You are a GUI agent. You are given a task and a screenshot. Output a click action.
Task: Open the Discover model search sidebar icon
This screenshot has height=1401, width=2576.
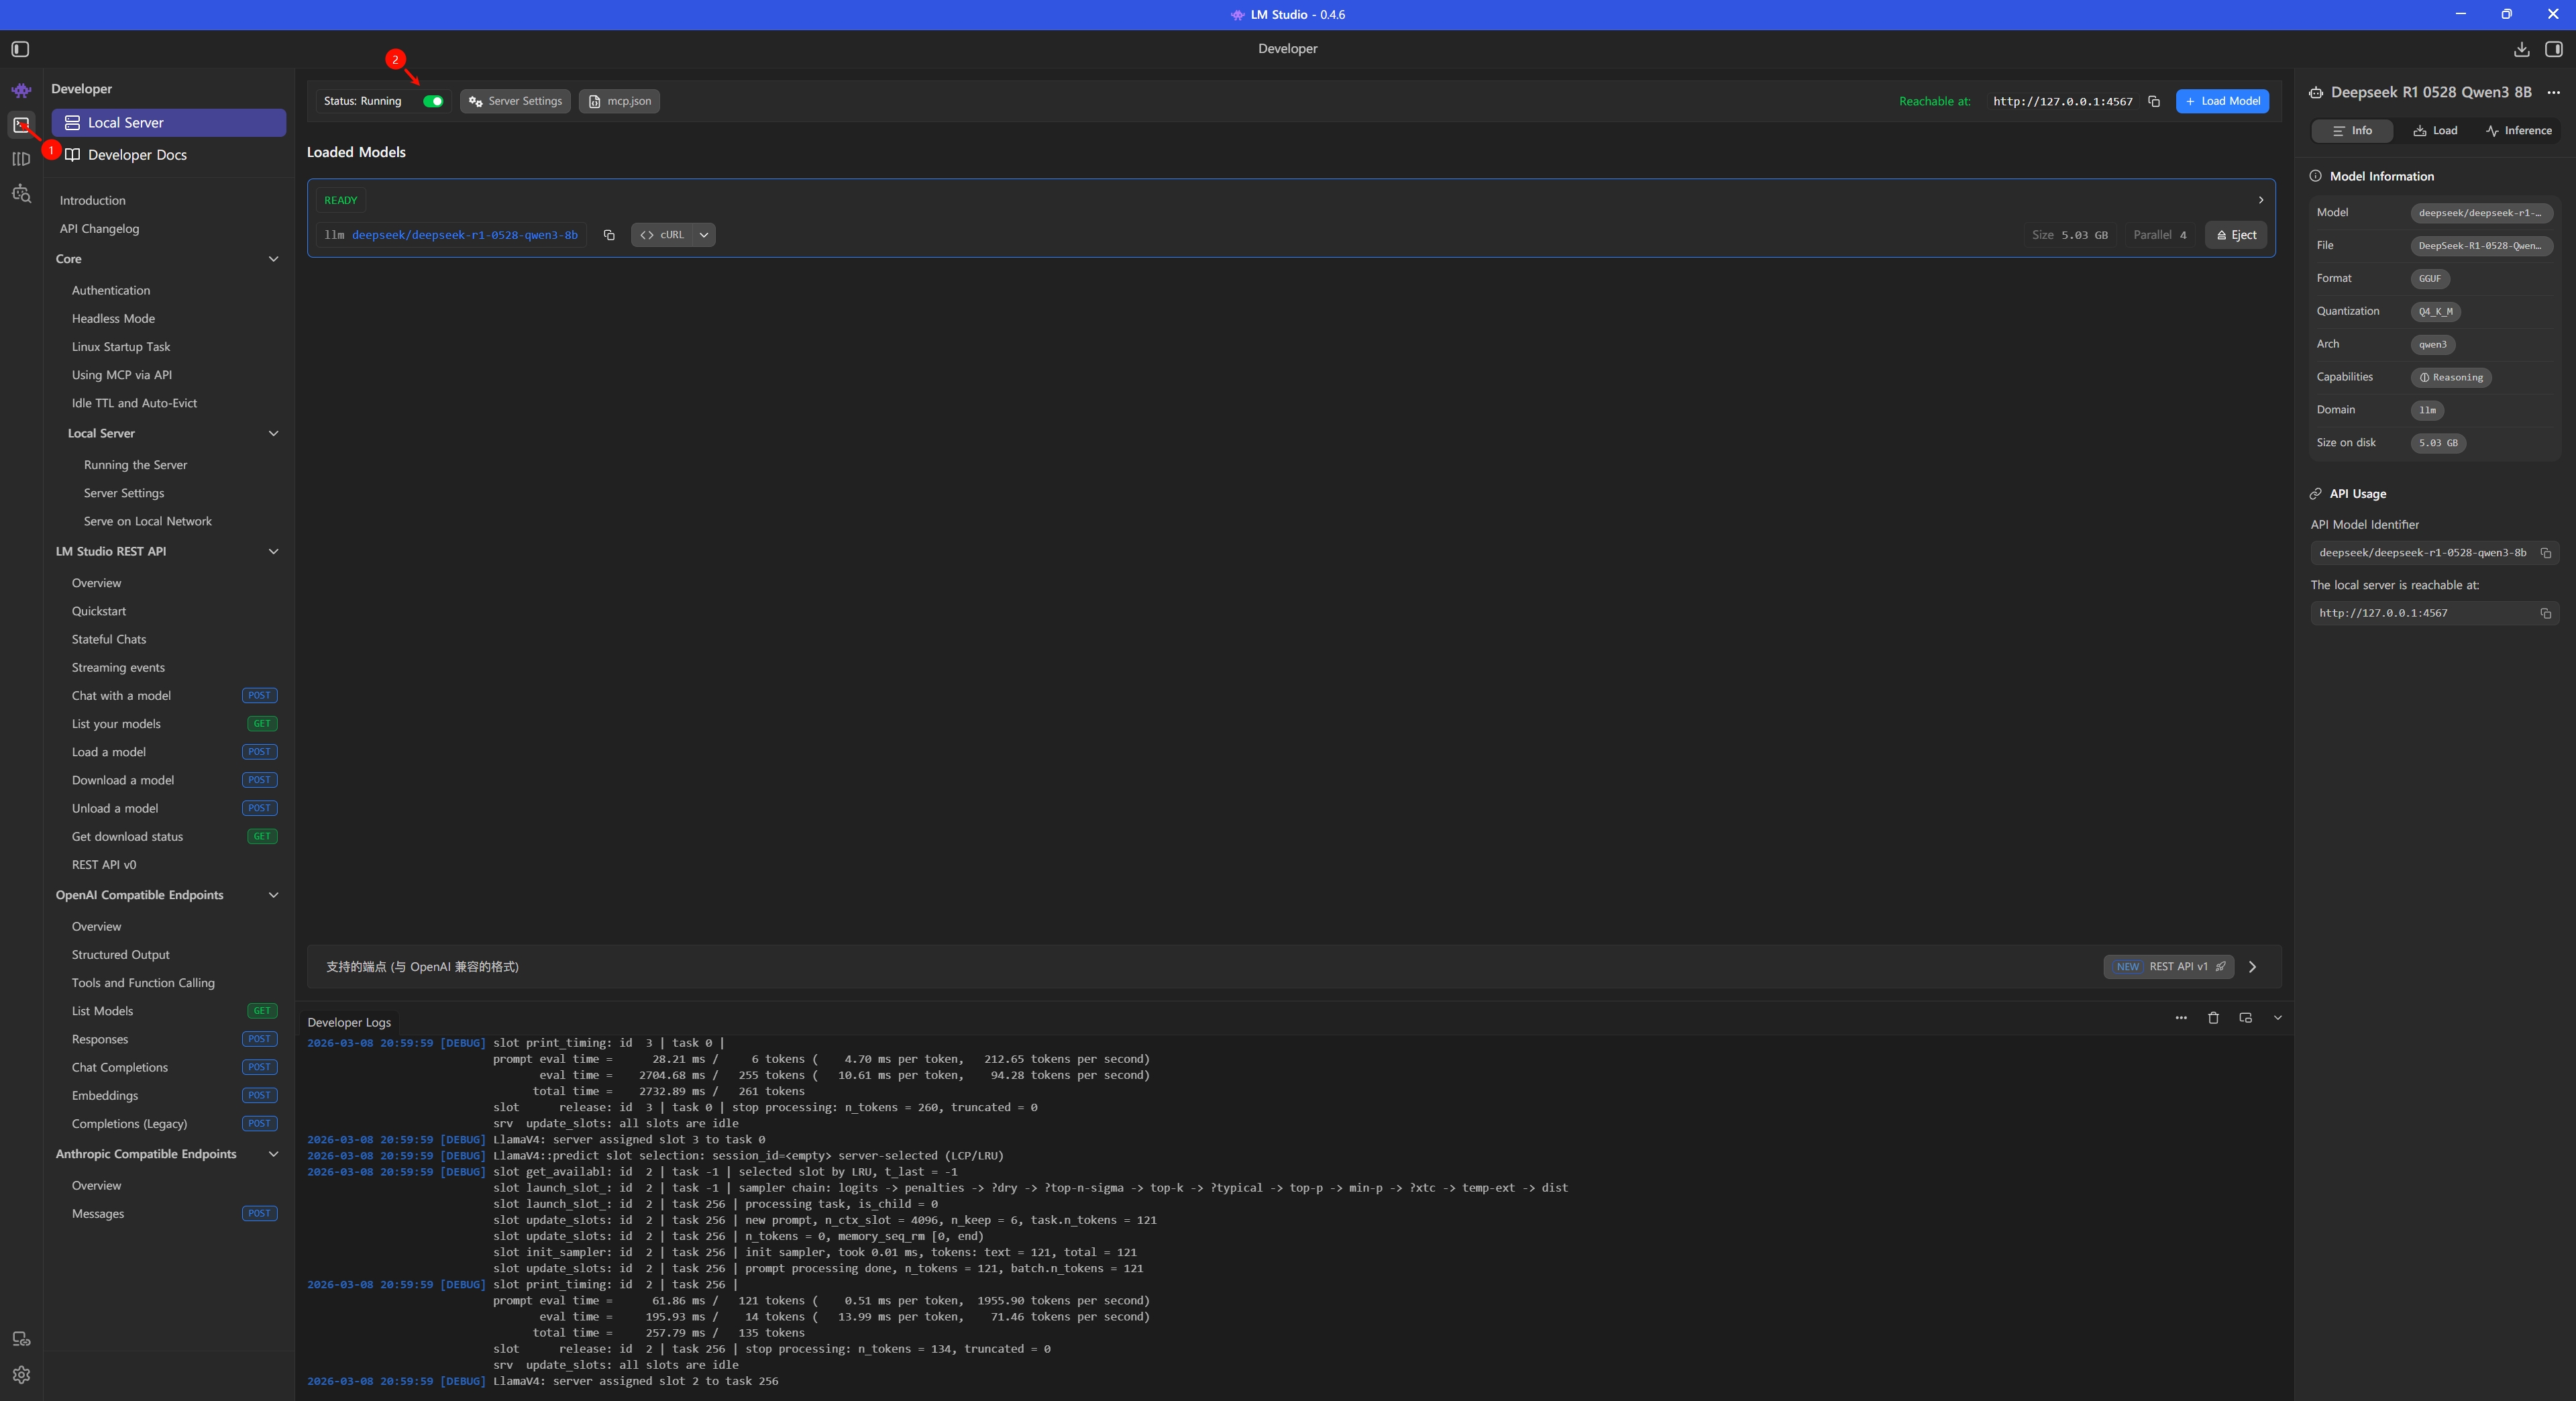(21, 194)
